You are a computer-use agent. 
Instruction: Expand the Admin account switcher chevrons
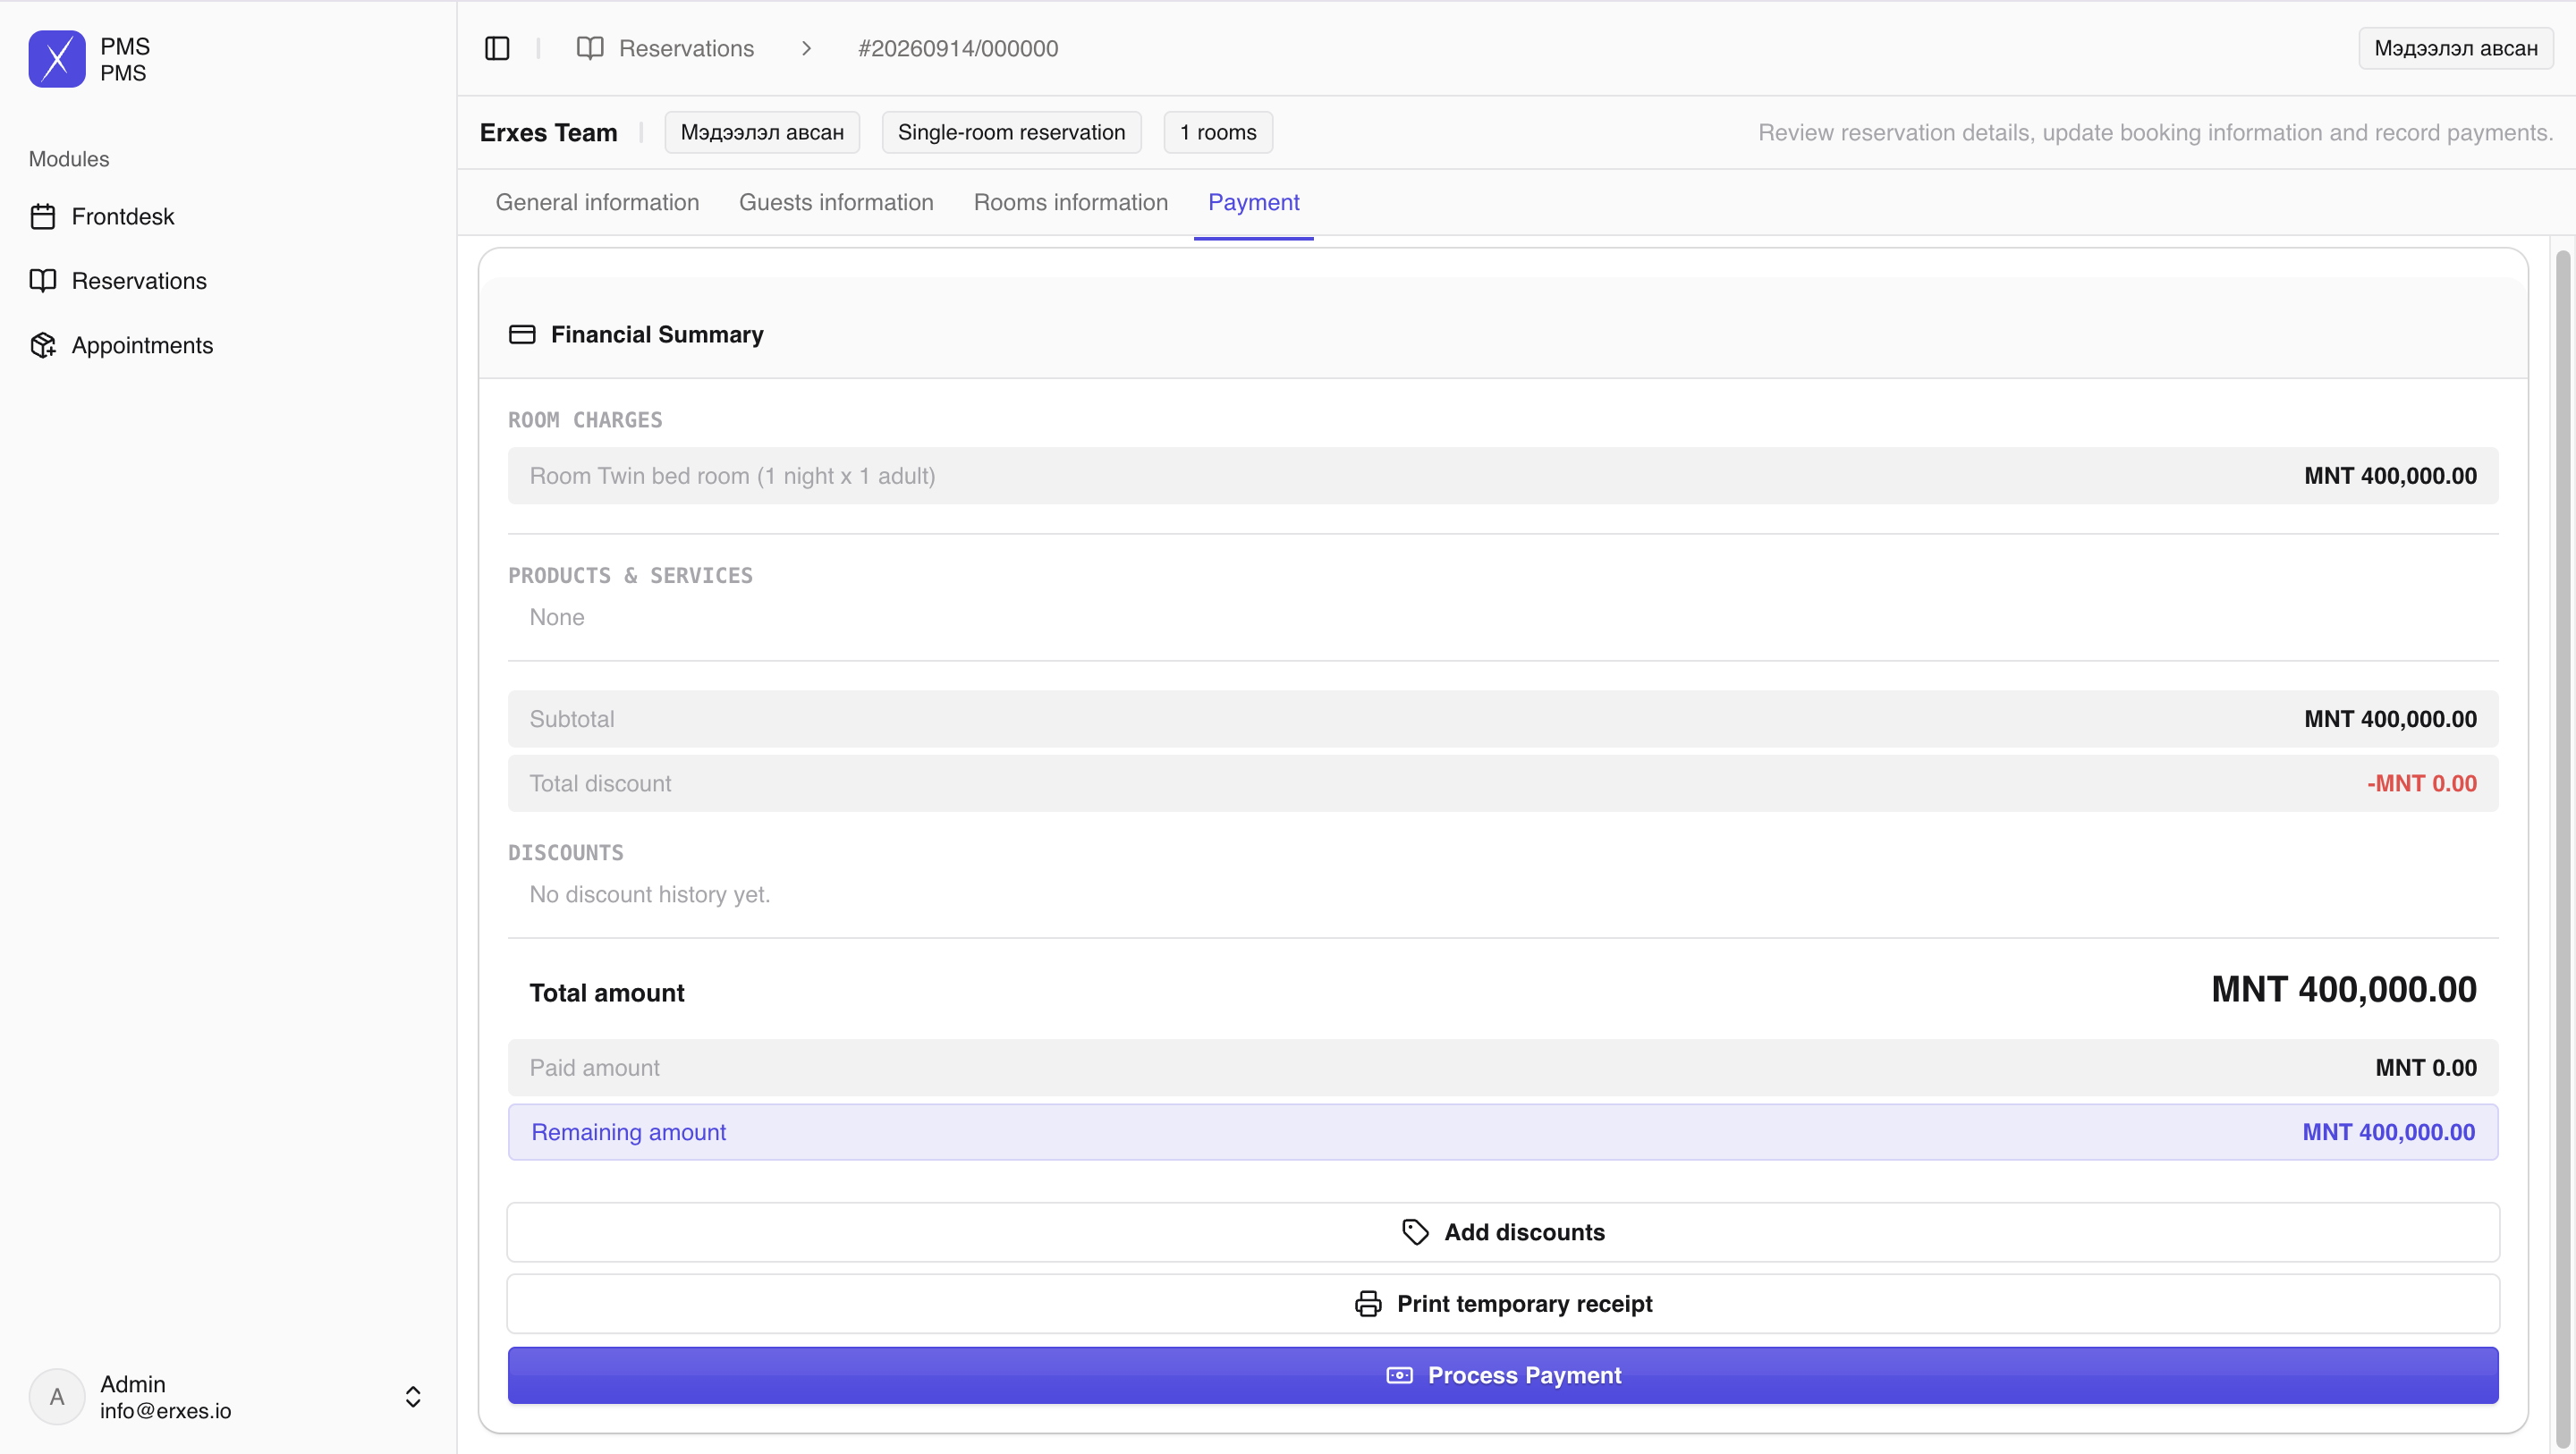(x=413, y=1396)
